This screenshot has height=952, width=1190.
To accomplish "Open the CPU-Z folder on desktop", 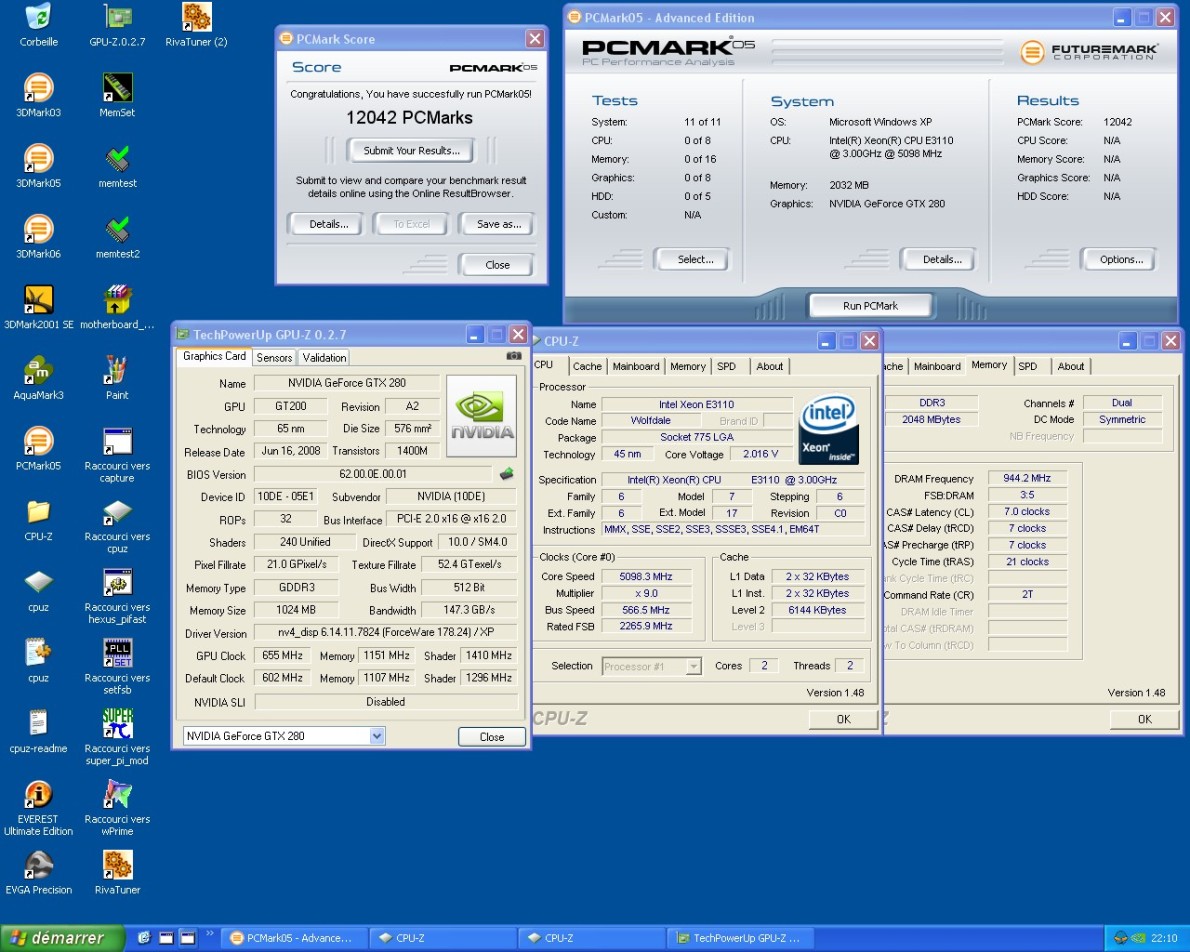I will coord(38,519).
